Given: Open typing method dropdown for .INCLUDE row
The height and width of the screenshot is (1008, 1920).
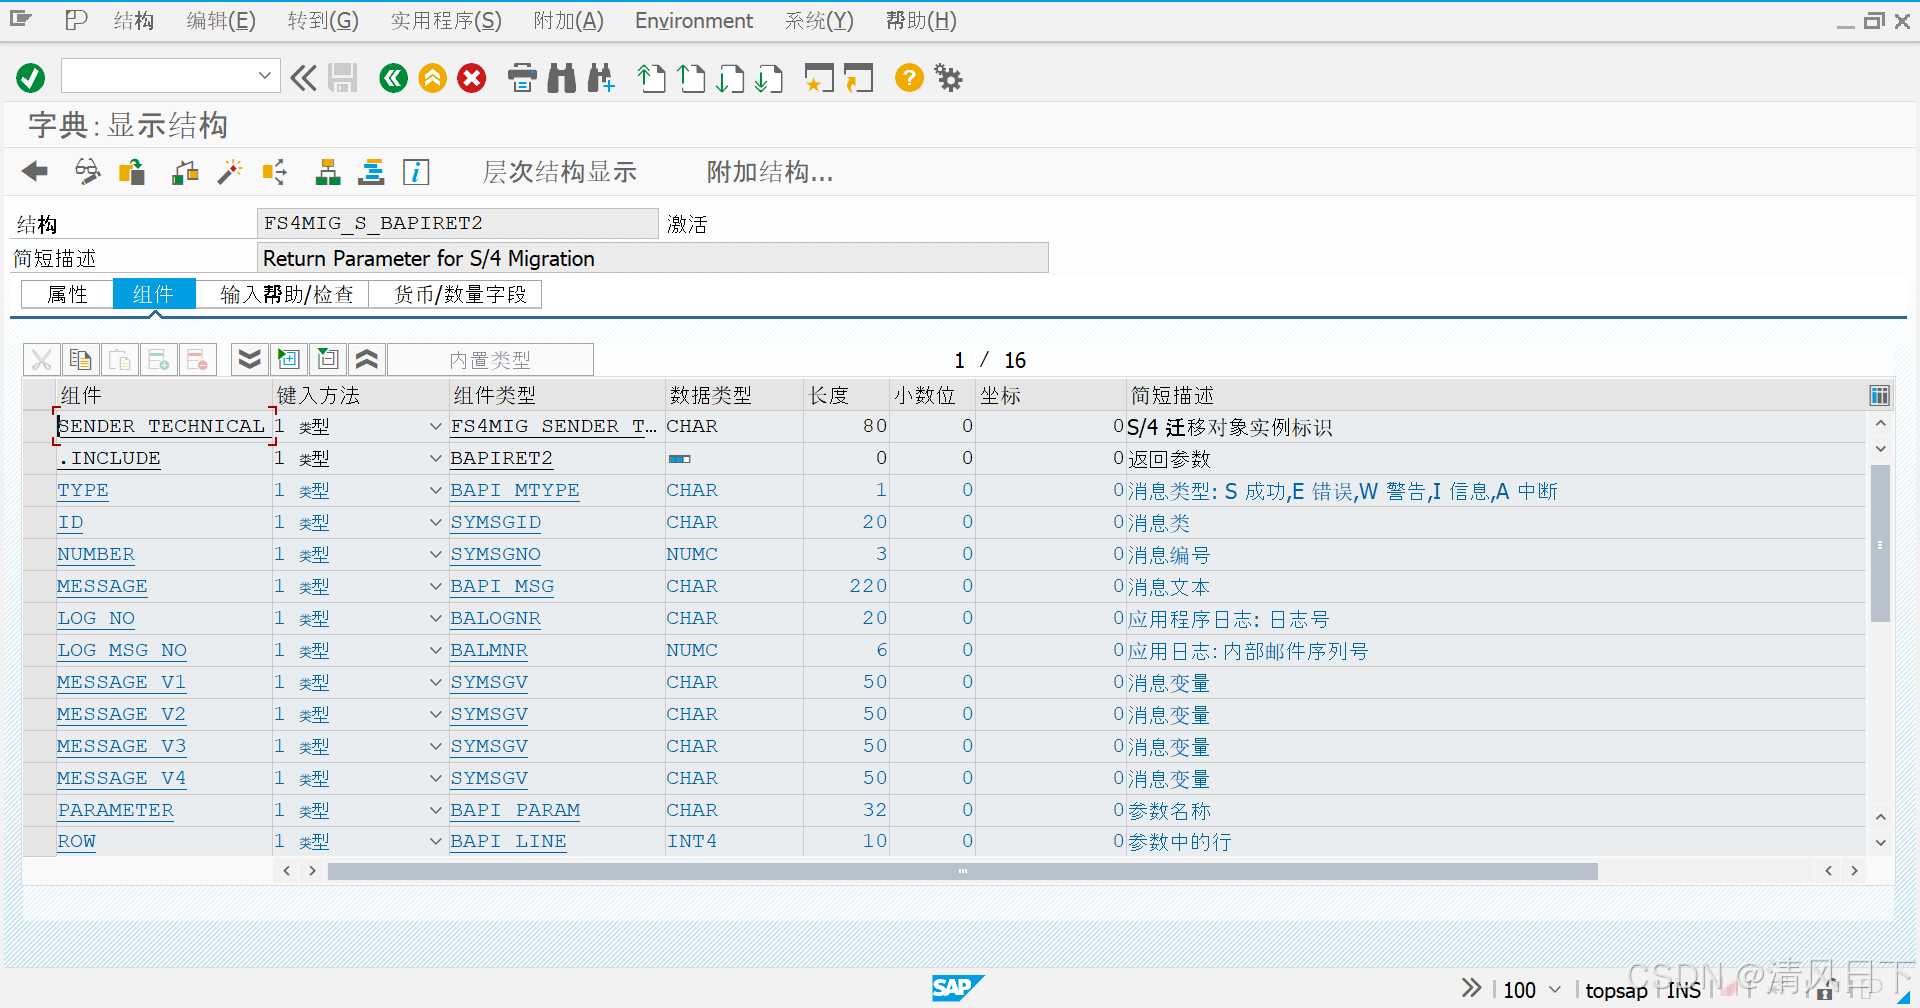Looking at the screenshot, I should 435,458.
